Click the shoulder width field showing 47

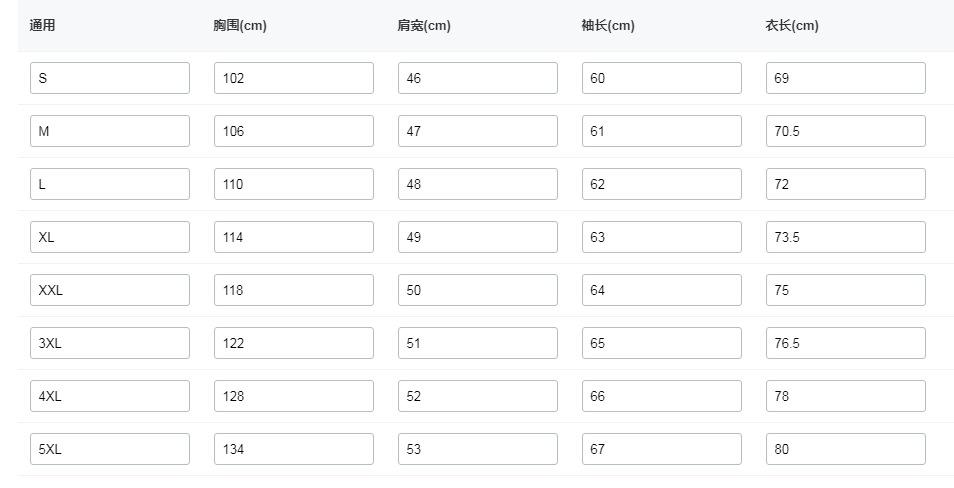click(478, 131)
